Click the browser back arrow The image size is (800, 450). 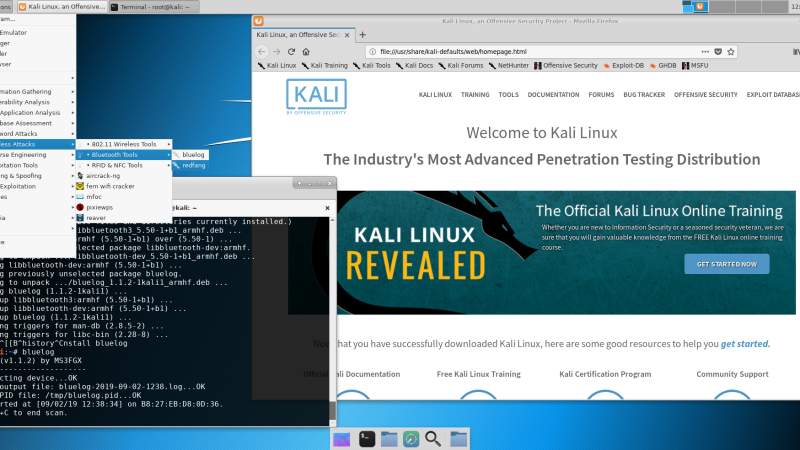point(262,50)
